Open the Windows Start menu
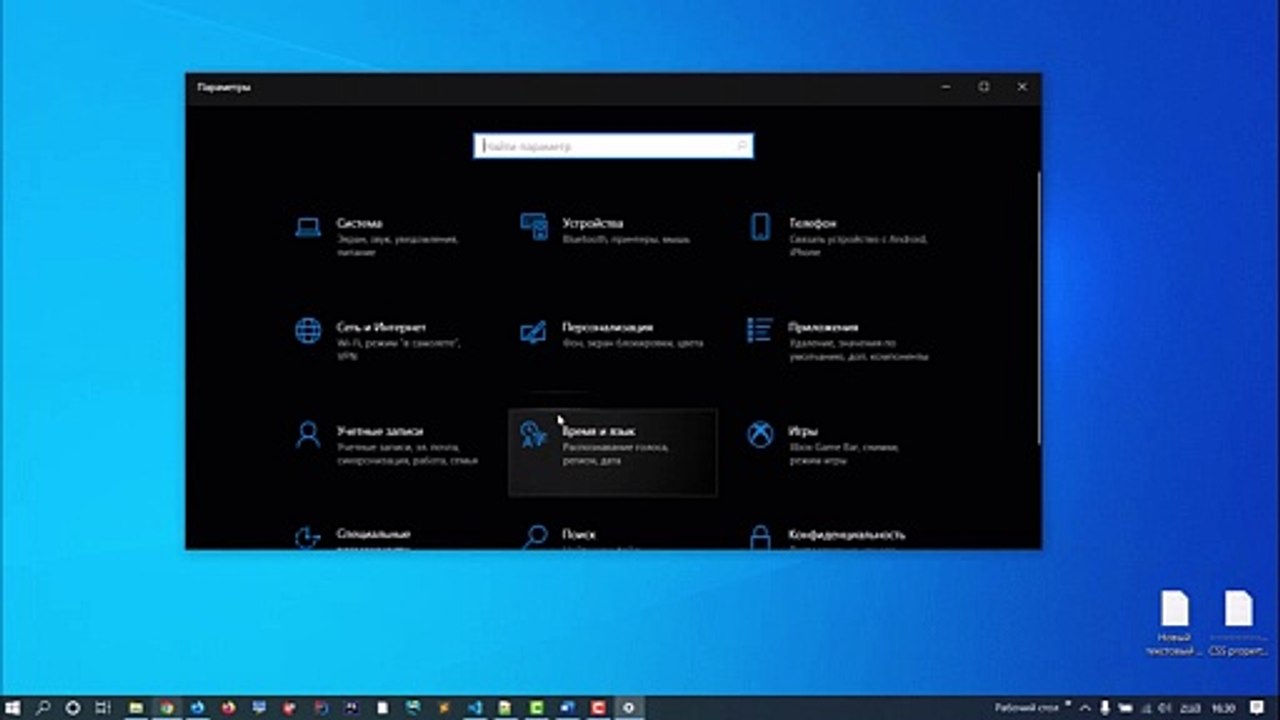Image resolution: width=1280 pixels, height=720 pixels. click(x=13, y=708)
